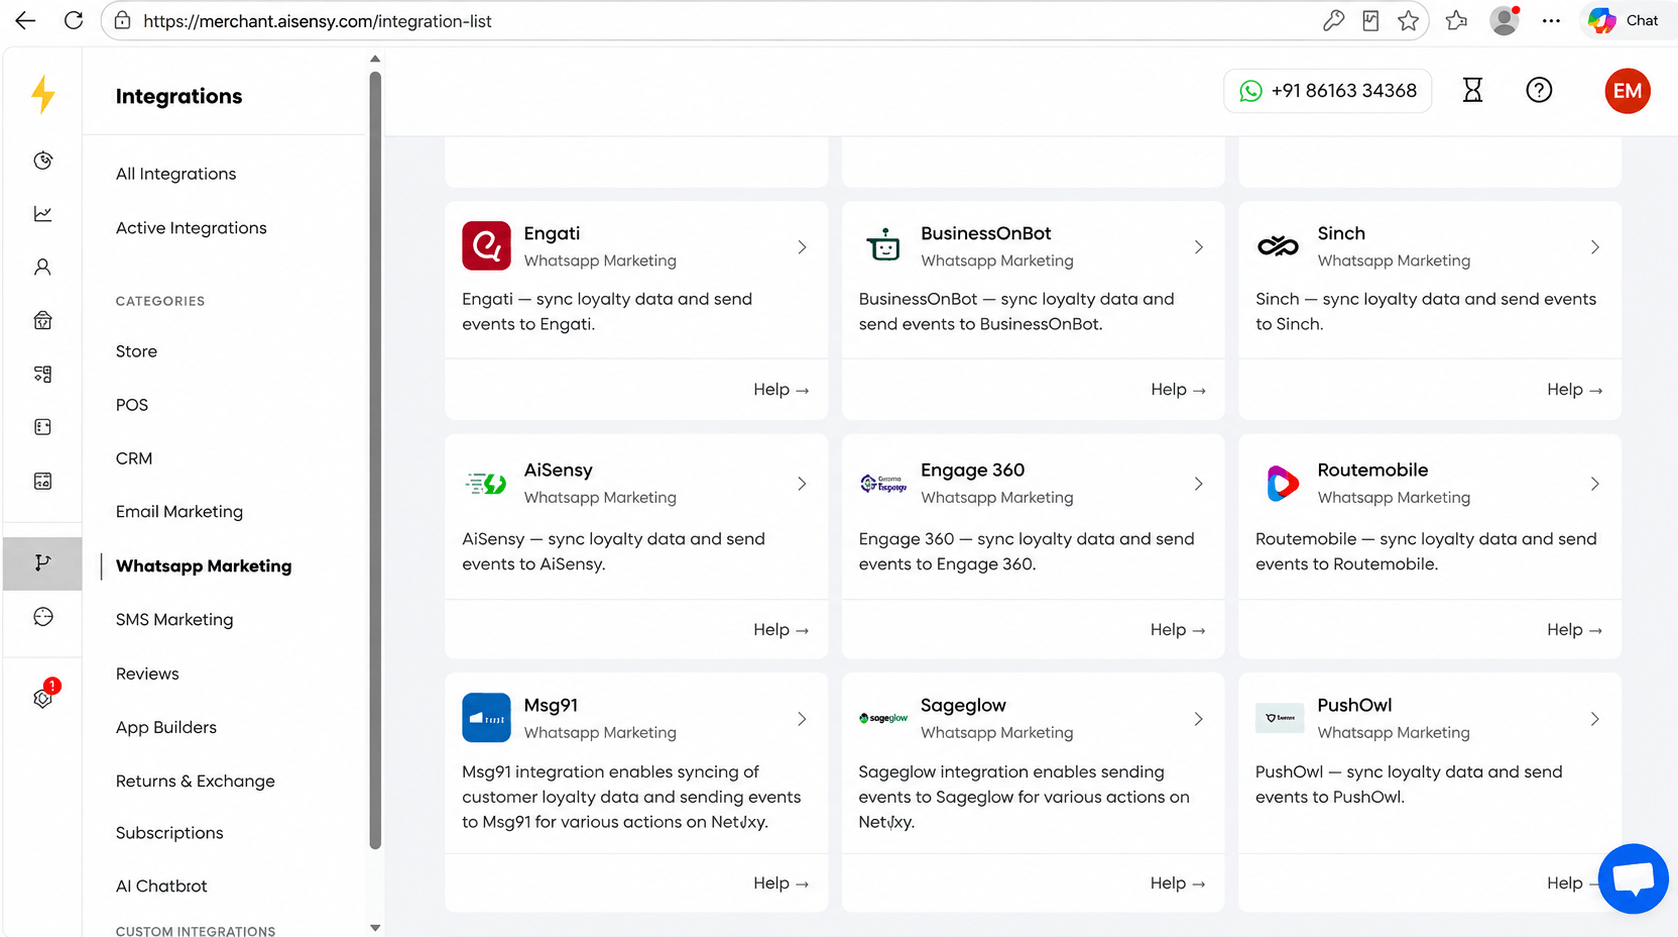Reload the page with the refresh icon
Image resolution: width=1678 pixels, height=937 pixels.
pos(73,21)
